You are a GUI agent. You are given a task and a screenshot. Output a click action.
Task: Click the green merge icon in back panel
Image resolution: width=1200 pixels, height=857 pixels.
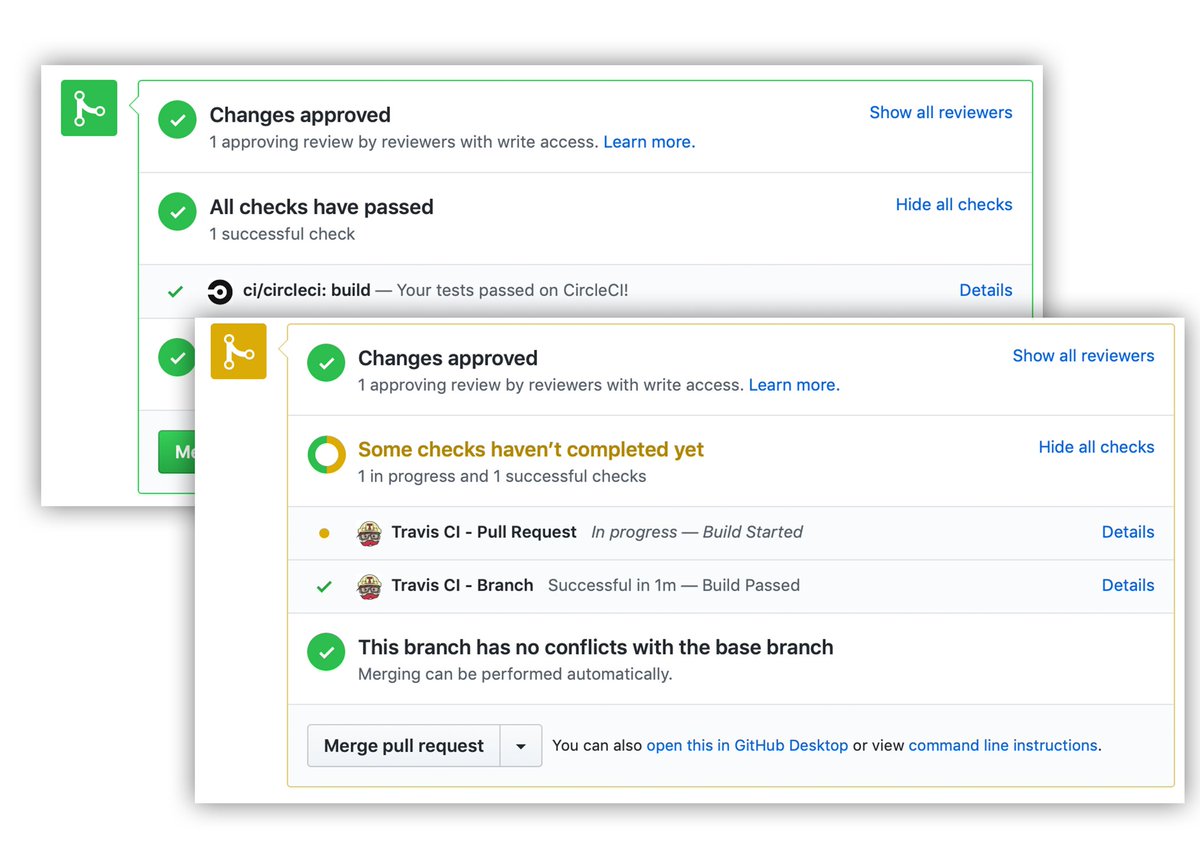point(89,108)
